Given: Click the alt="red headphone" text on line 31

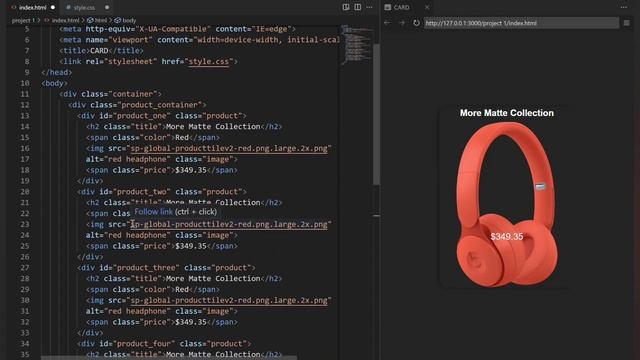Looking at the screenshot, I should 128,311.
